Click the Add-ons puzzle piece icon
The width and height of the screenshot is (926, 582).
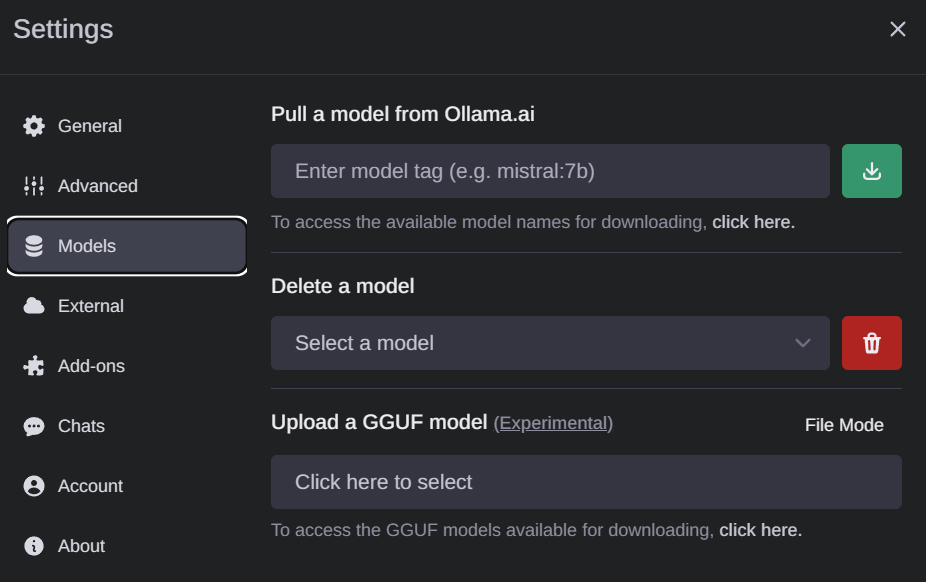(34, 366)
